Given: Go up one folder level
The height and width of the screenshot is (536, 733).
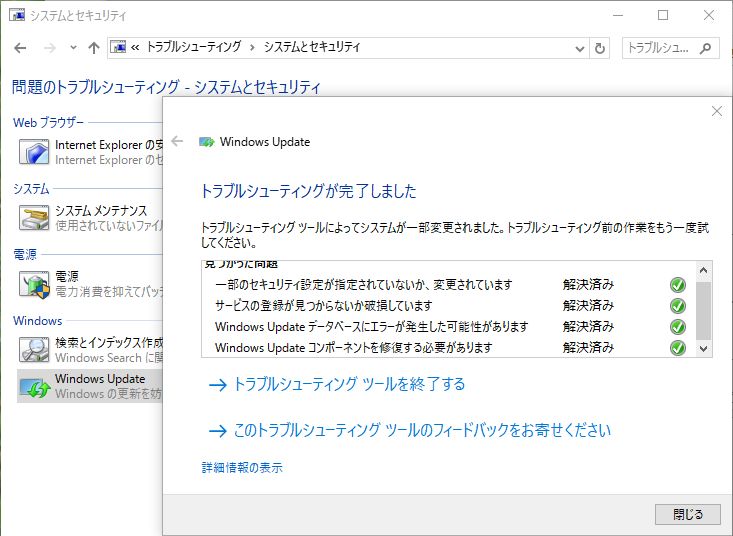Looking at the screenshot, I should pyautogui.click(x=94, y=48).
